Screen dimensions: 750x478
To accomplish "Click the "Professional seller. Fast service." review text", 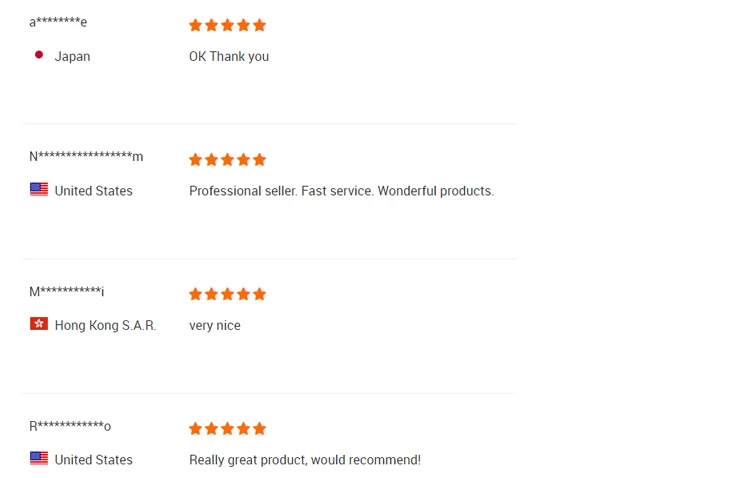I will coord(341,191).
